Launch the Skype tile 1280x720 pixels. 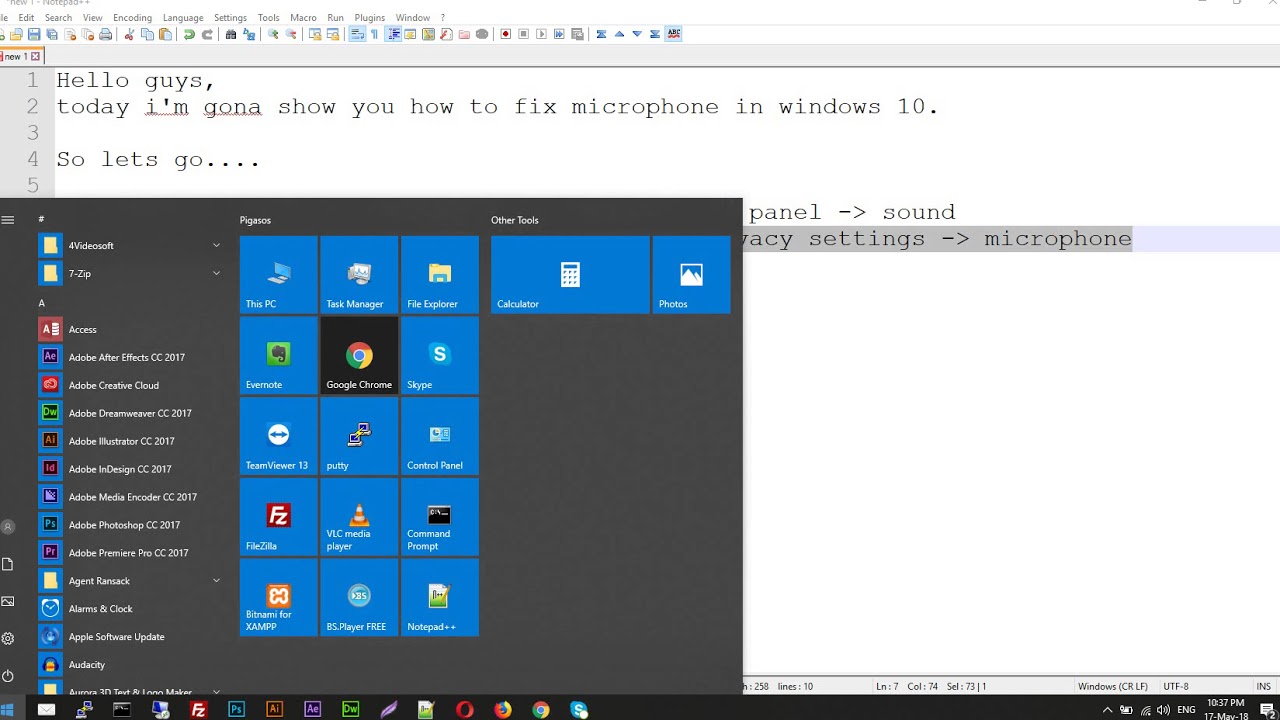coord(440,355)
